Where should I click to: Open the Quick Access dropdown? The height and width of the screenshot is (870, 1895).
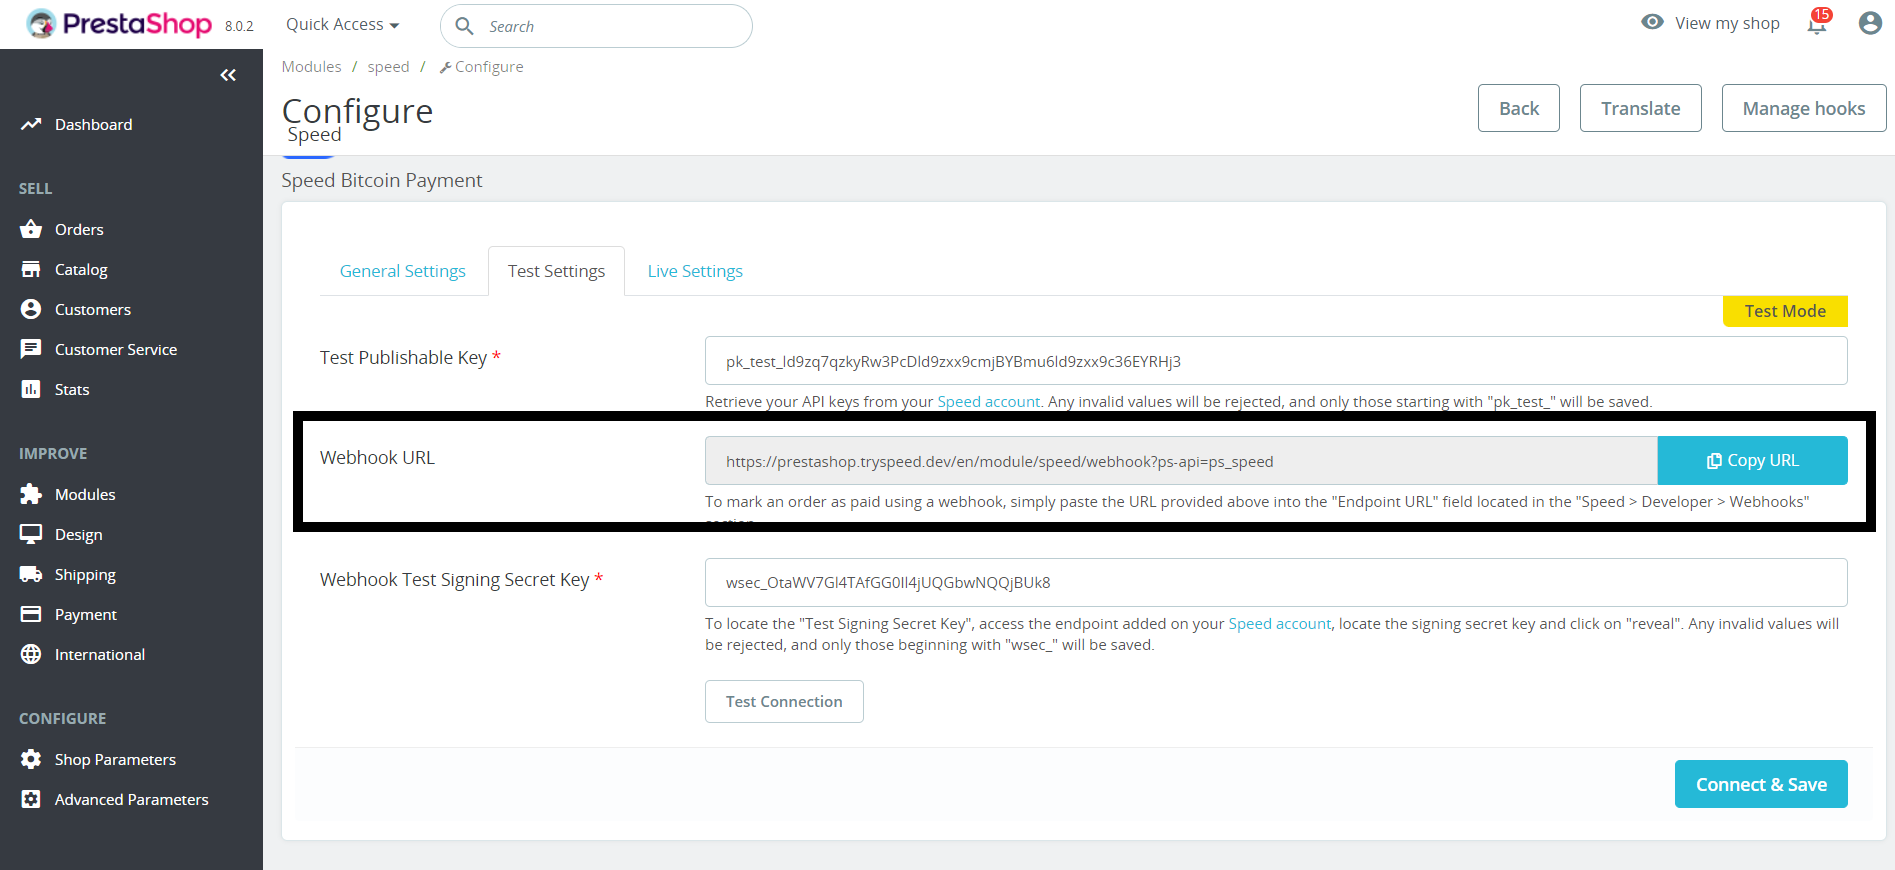tap(342, 24)
